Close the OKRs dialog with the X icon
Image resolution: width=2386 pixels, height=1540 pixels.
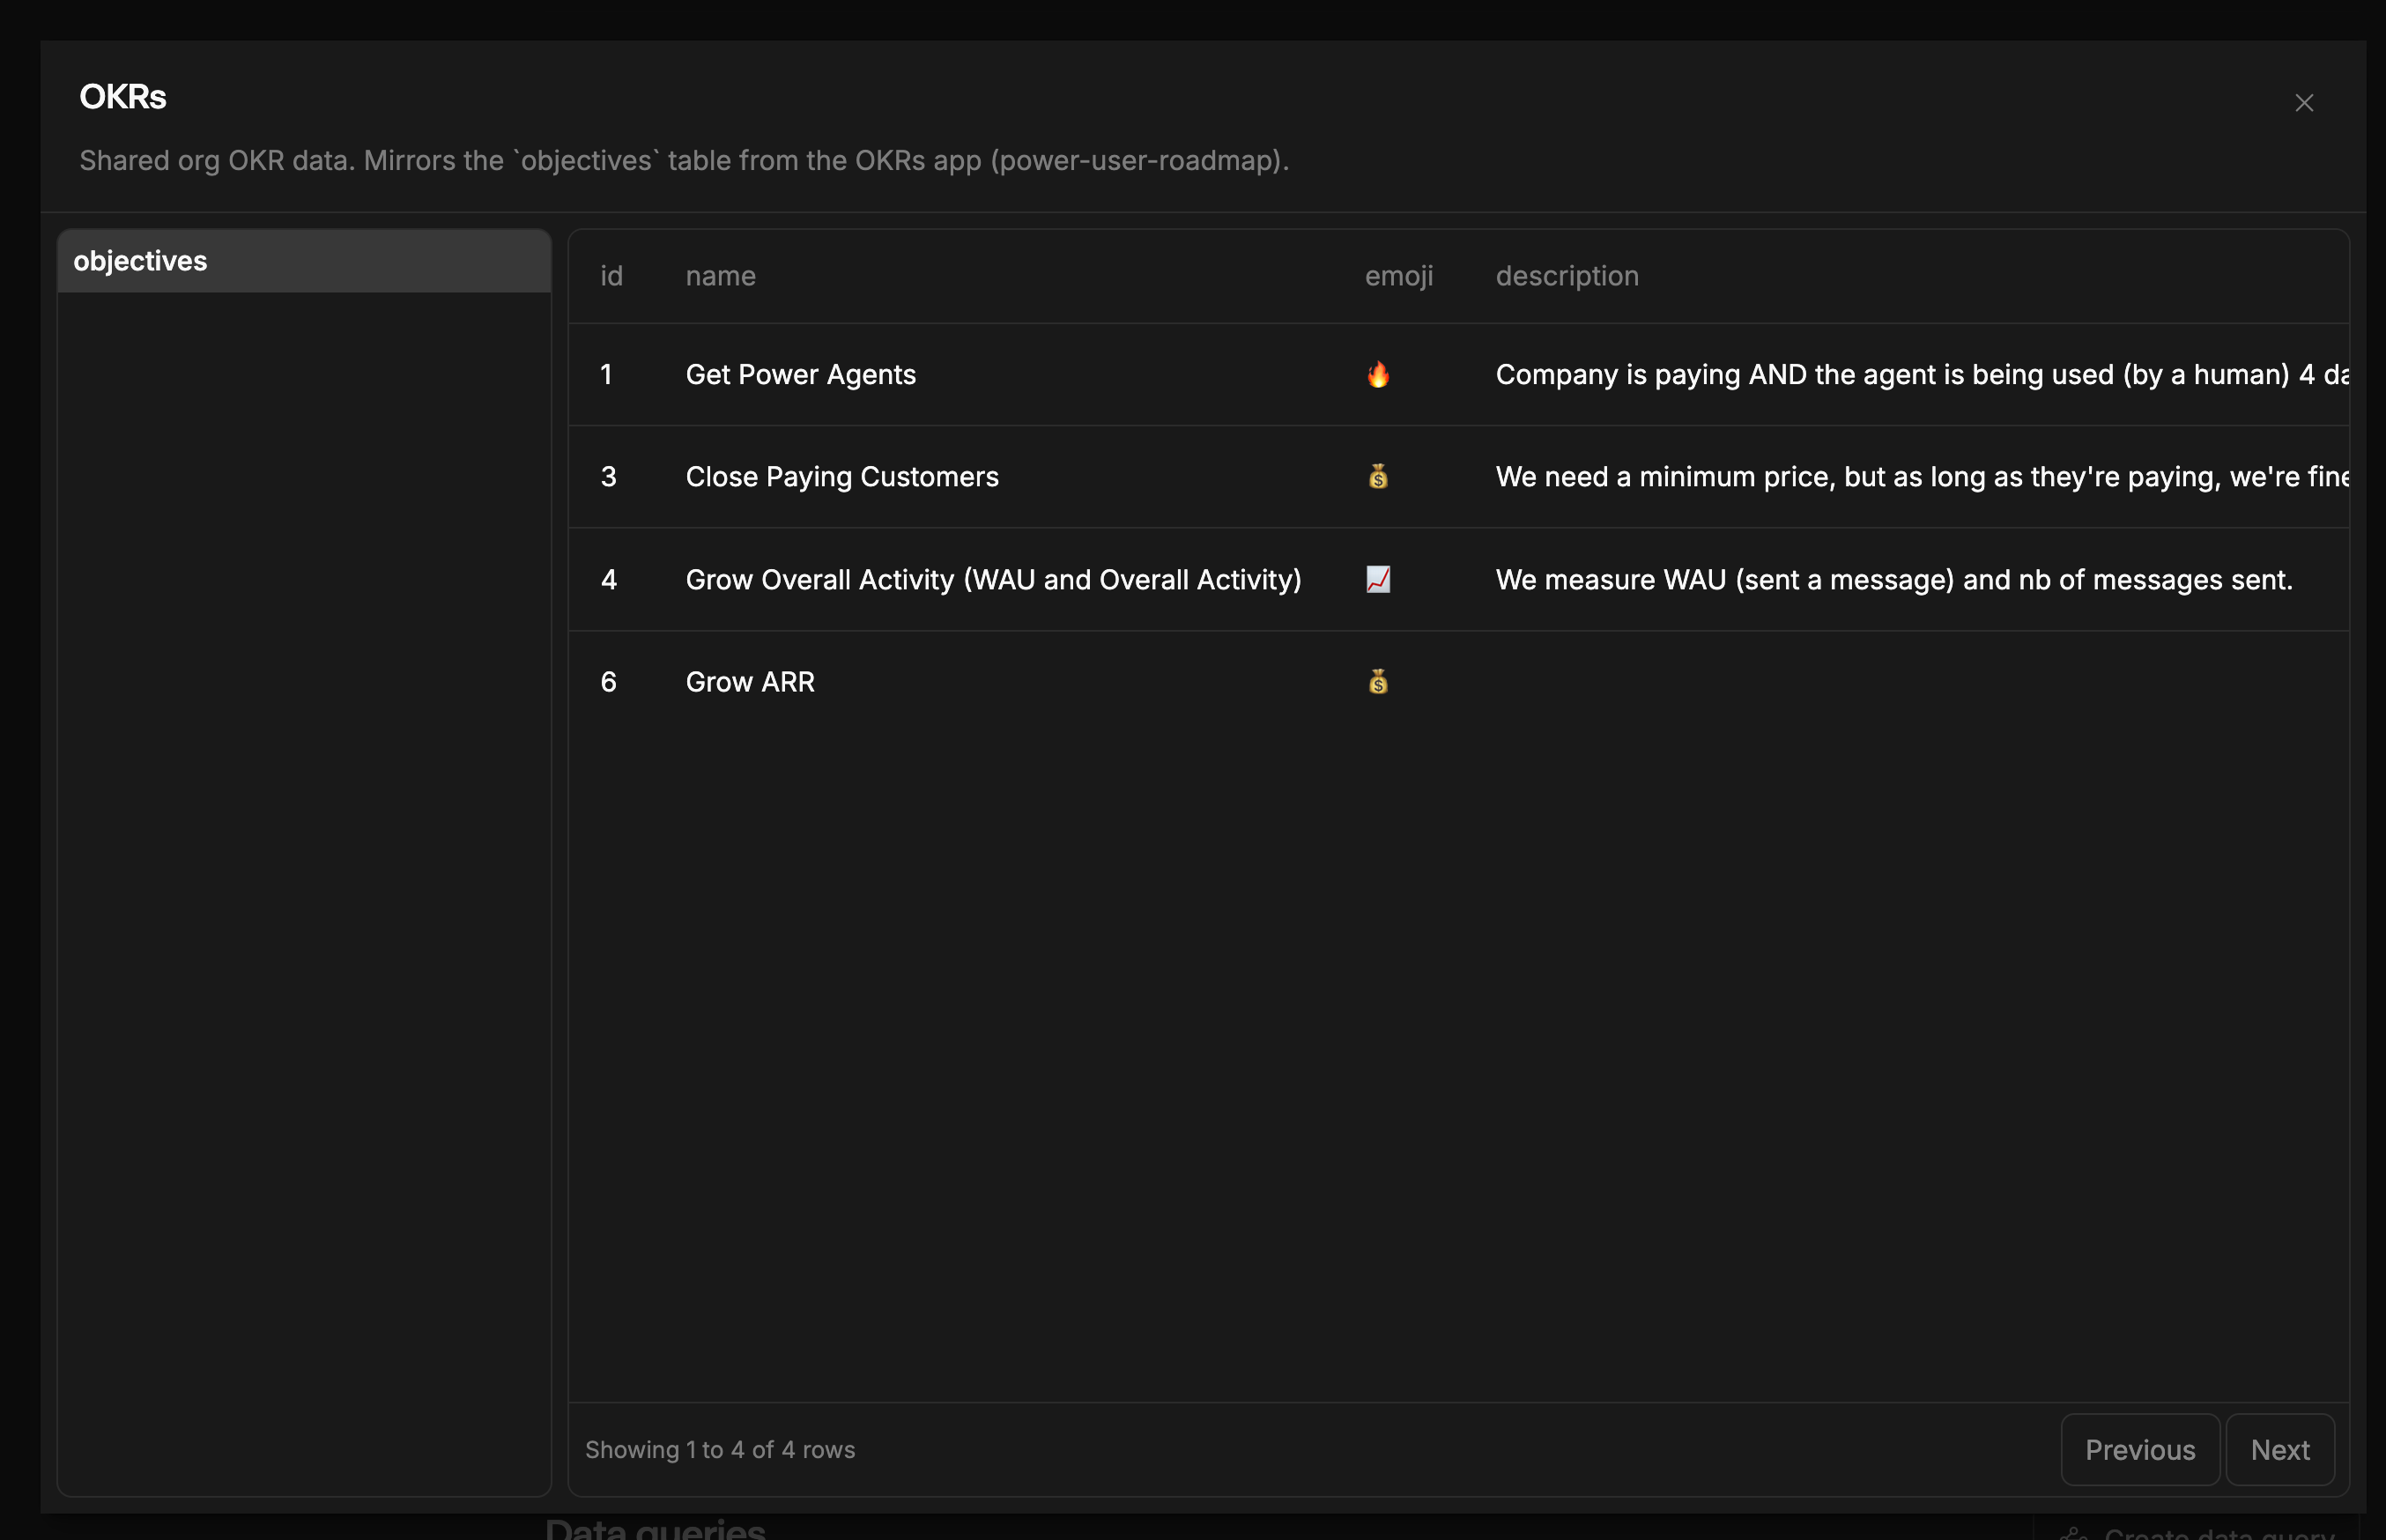pyautogui.click(x=2304, y=103)
